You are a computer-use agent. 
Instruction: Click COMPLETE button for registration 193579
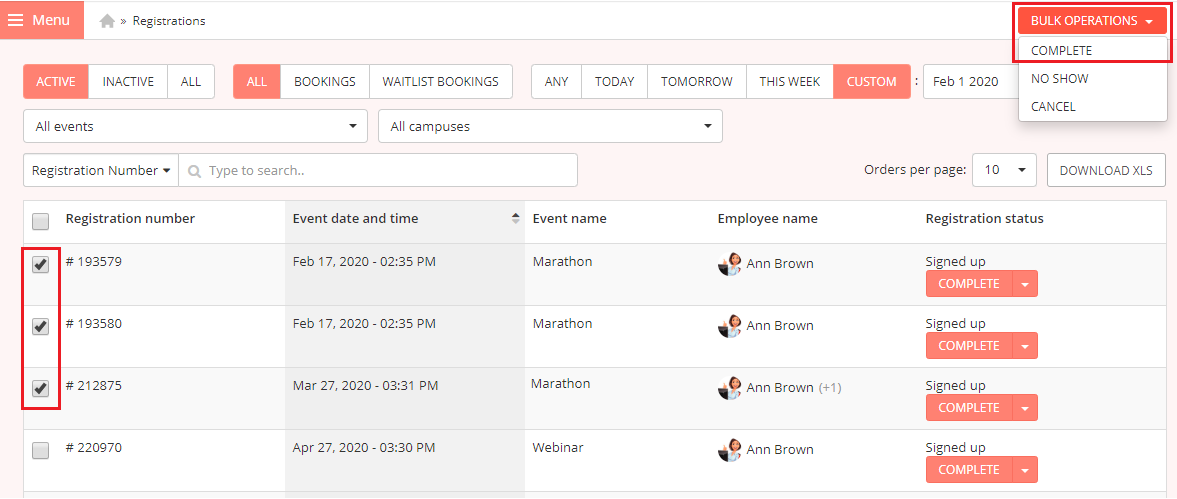pos(969,284)
